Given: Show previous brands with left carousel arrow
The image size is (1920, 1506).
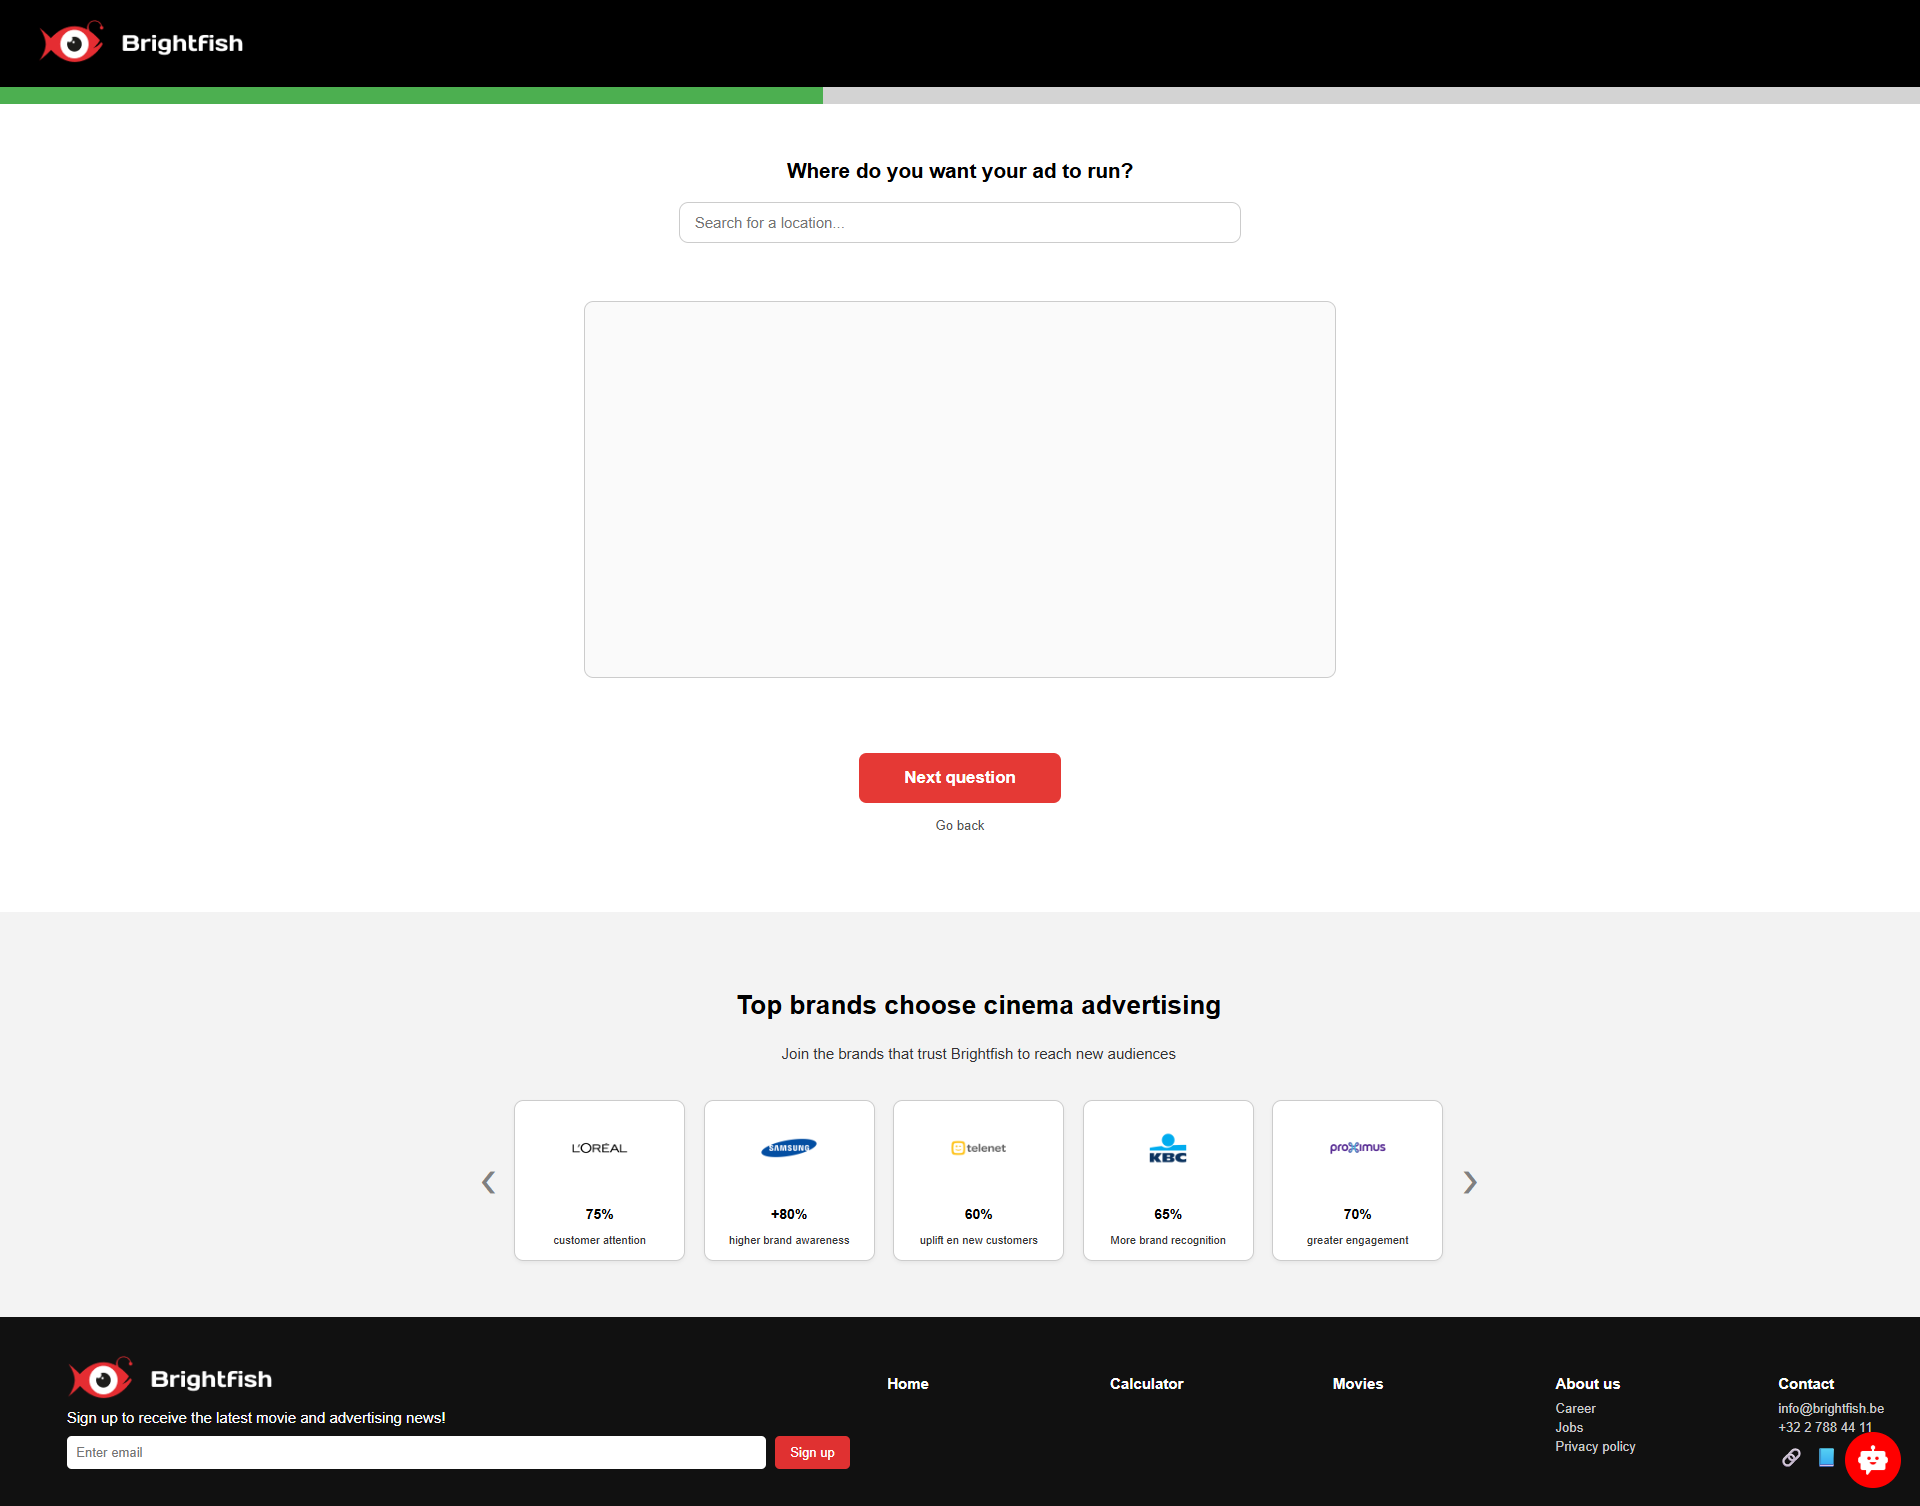Looking at the screenshot, I should pyautogui.click(x=488, y=1182).
